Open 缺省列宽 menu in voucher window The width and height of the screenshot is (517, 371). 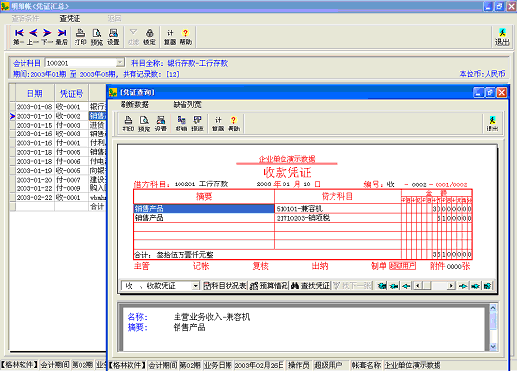(x=187, y=105)
